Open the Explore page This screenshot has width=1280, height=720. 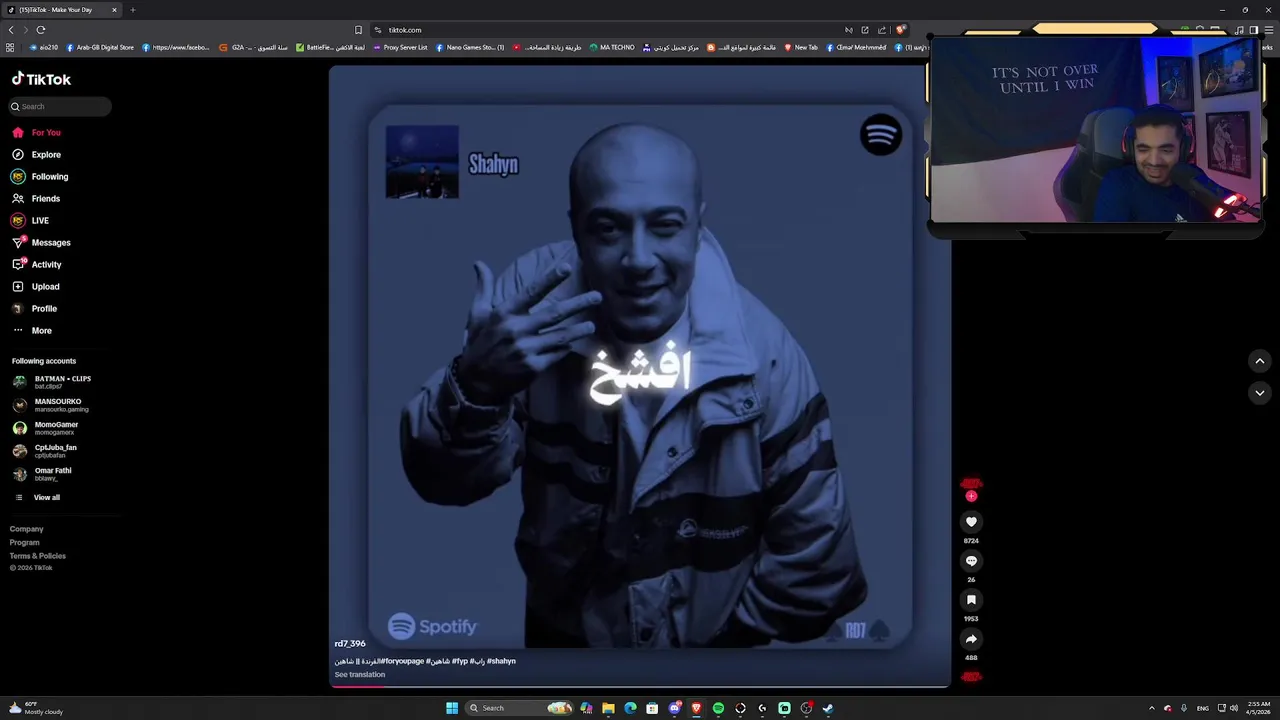pos(36,155)
